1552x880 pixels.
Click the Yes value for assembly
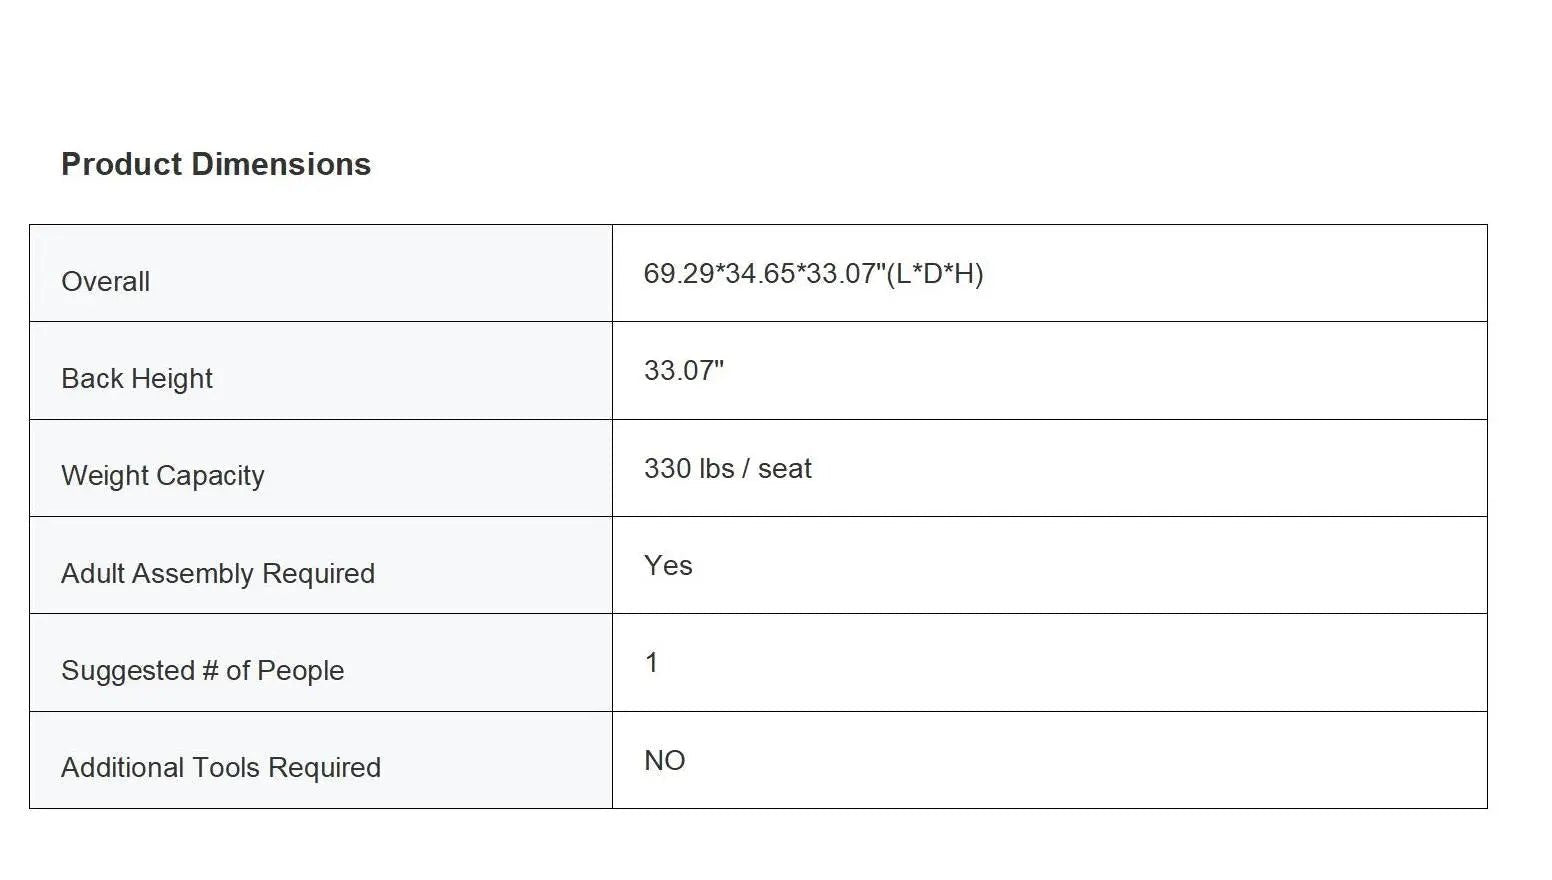coord(668,565)
